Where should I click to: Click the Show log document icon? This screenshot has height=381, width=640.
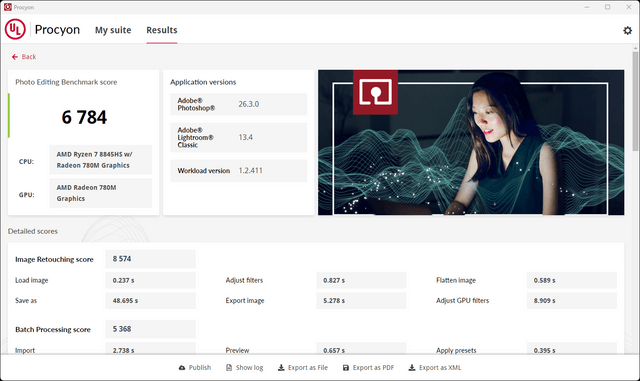(x=229, y=368)
